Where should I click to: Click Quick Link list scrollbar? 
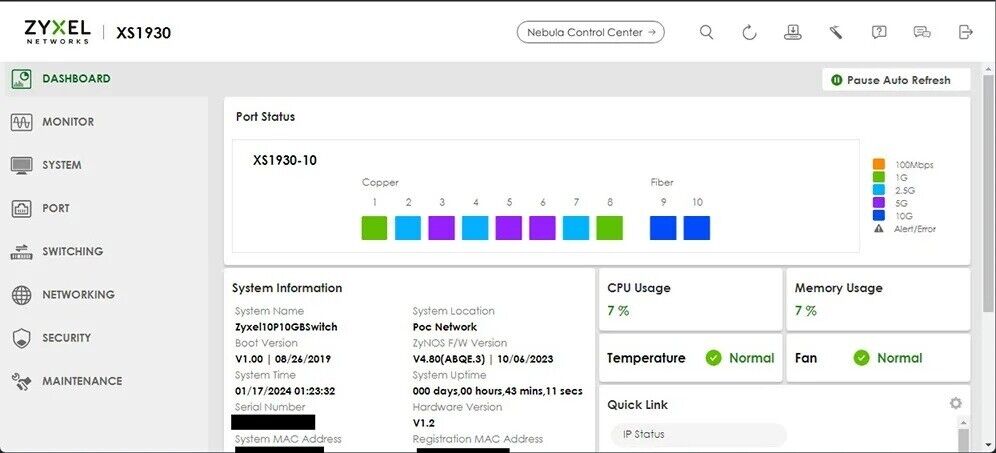tap(963, 438)
